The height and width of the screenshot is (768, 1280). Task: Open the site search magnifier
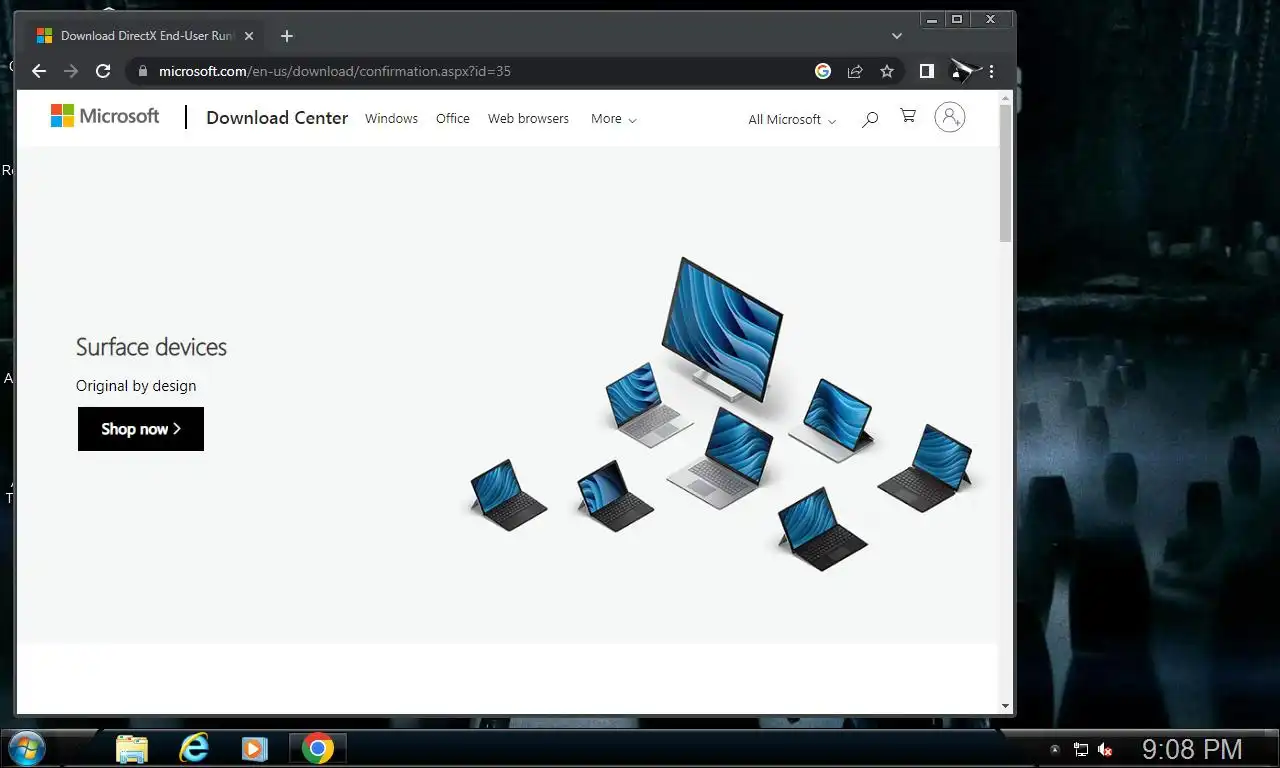pos(870,119)
